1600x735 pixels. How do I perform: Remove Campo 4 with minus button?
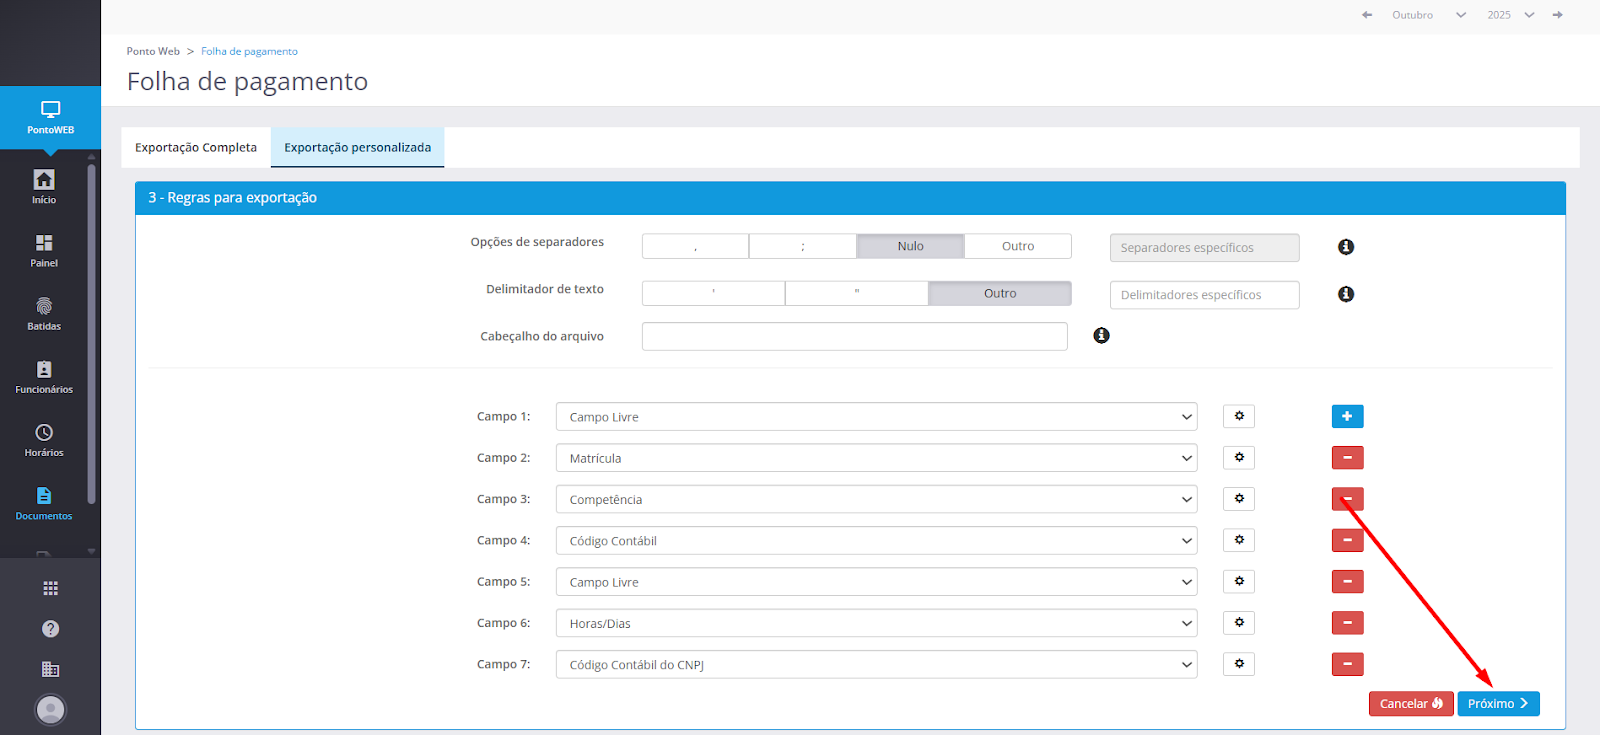[x=1347, y=540]
